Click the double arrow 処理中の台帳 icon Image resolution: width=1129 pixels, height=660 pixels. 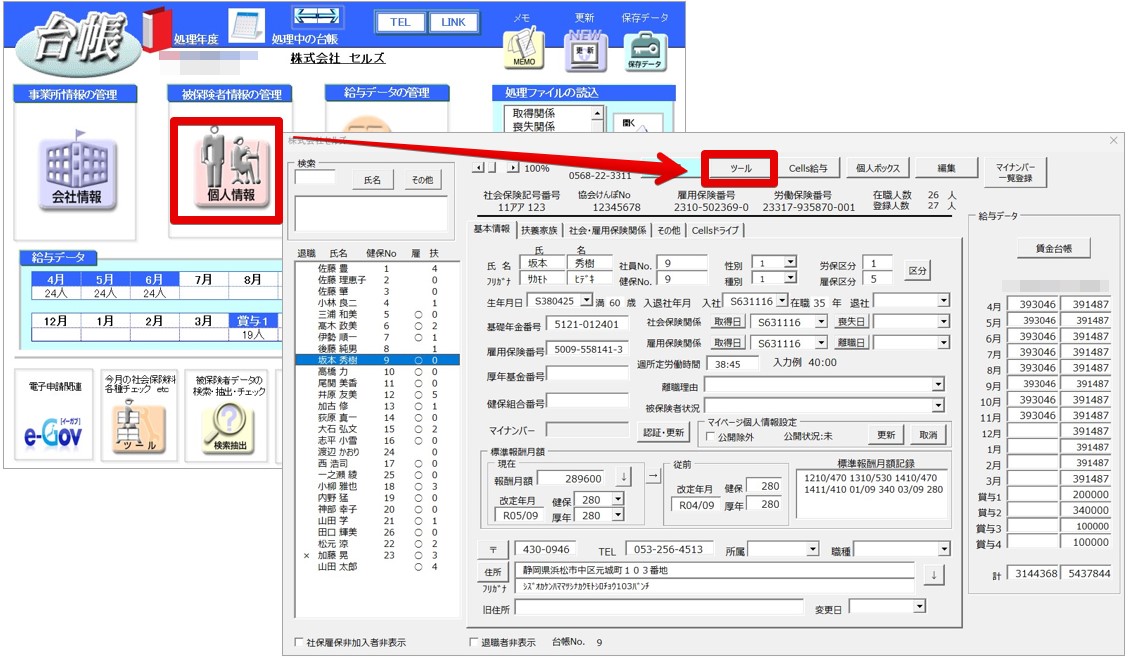tap(317, 17)
